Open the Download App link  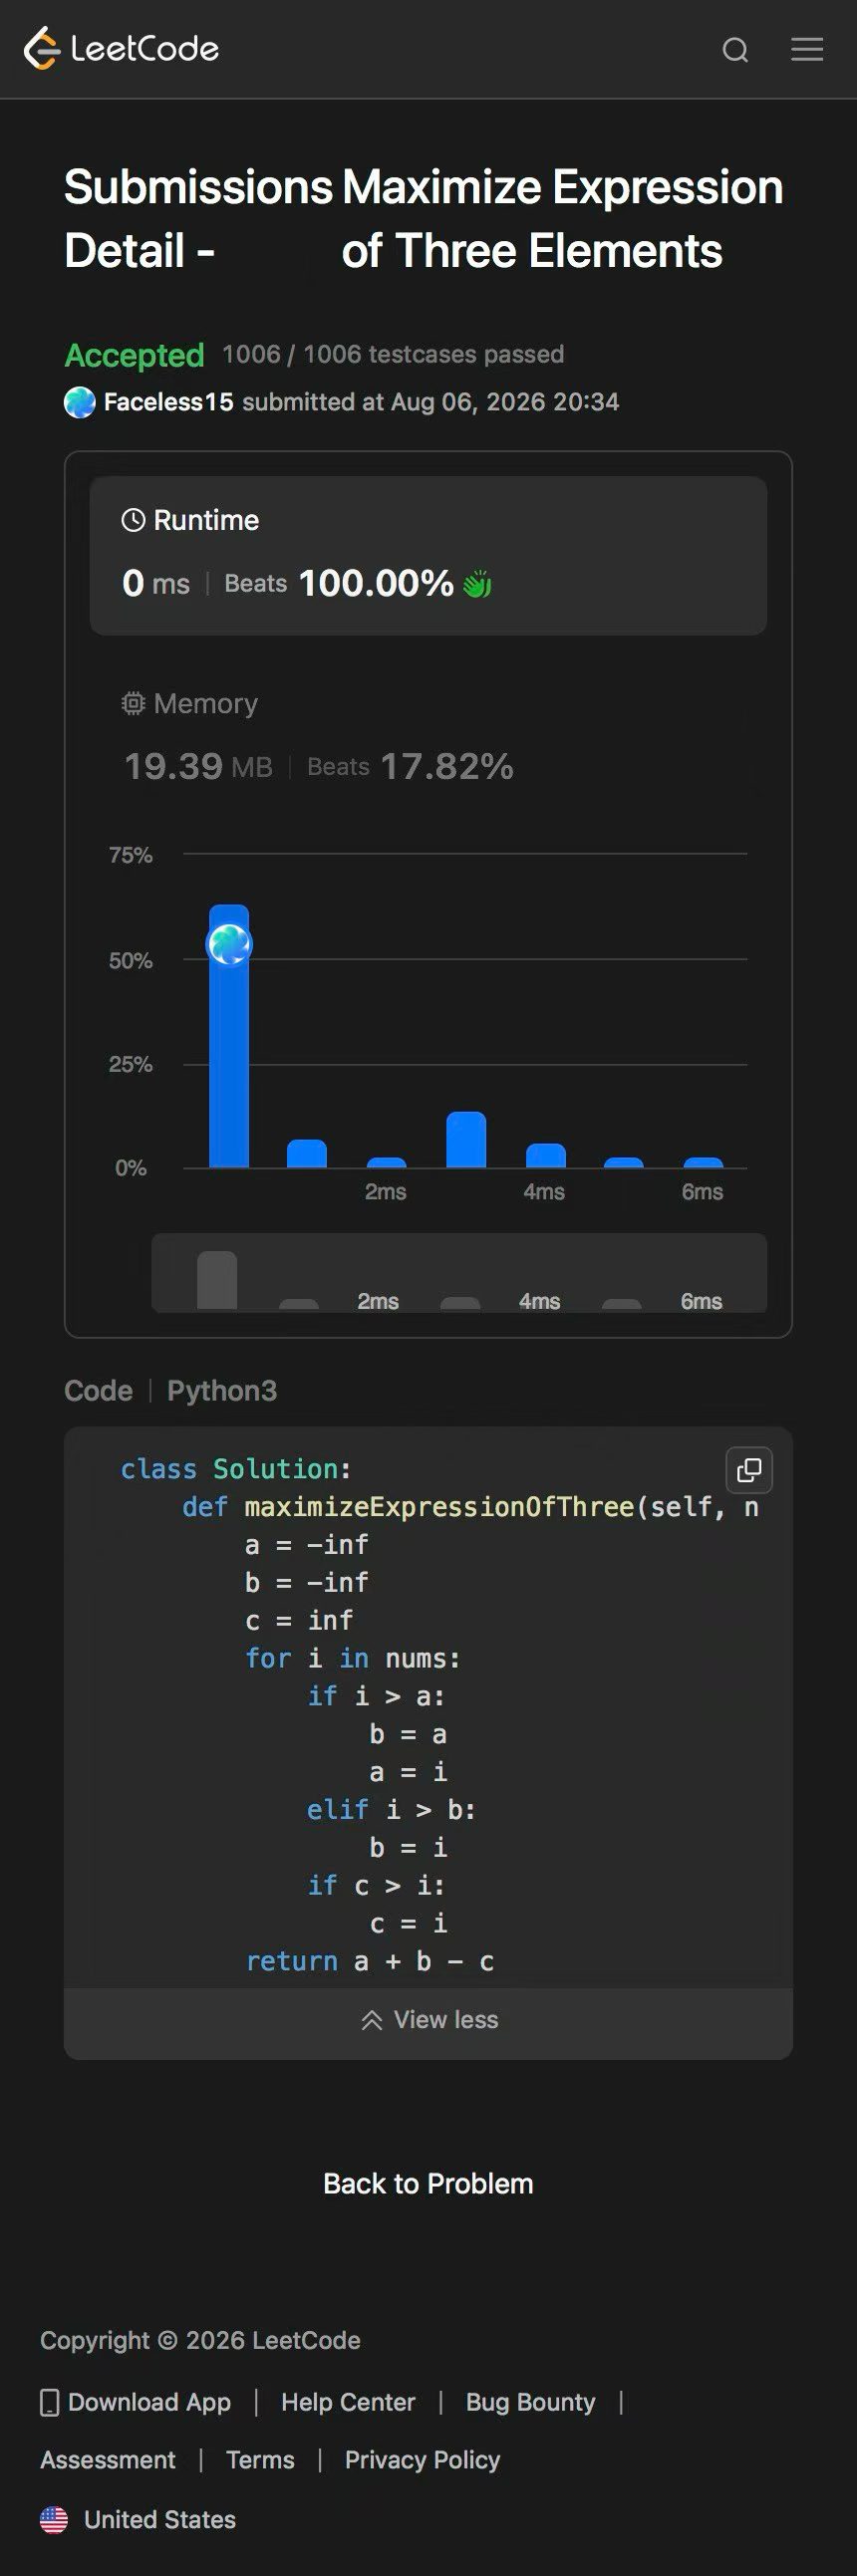click(136, 2402)
